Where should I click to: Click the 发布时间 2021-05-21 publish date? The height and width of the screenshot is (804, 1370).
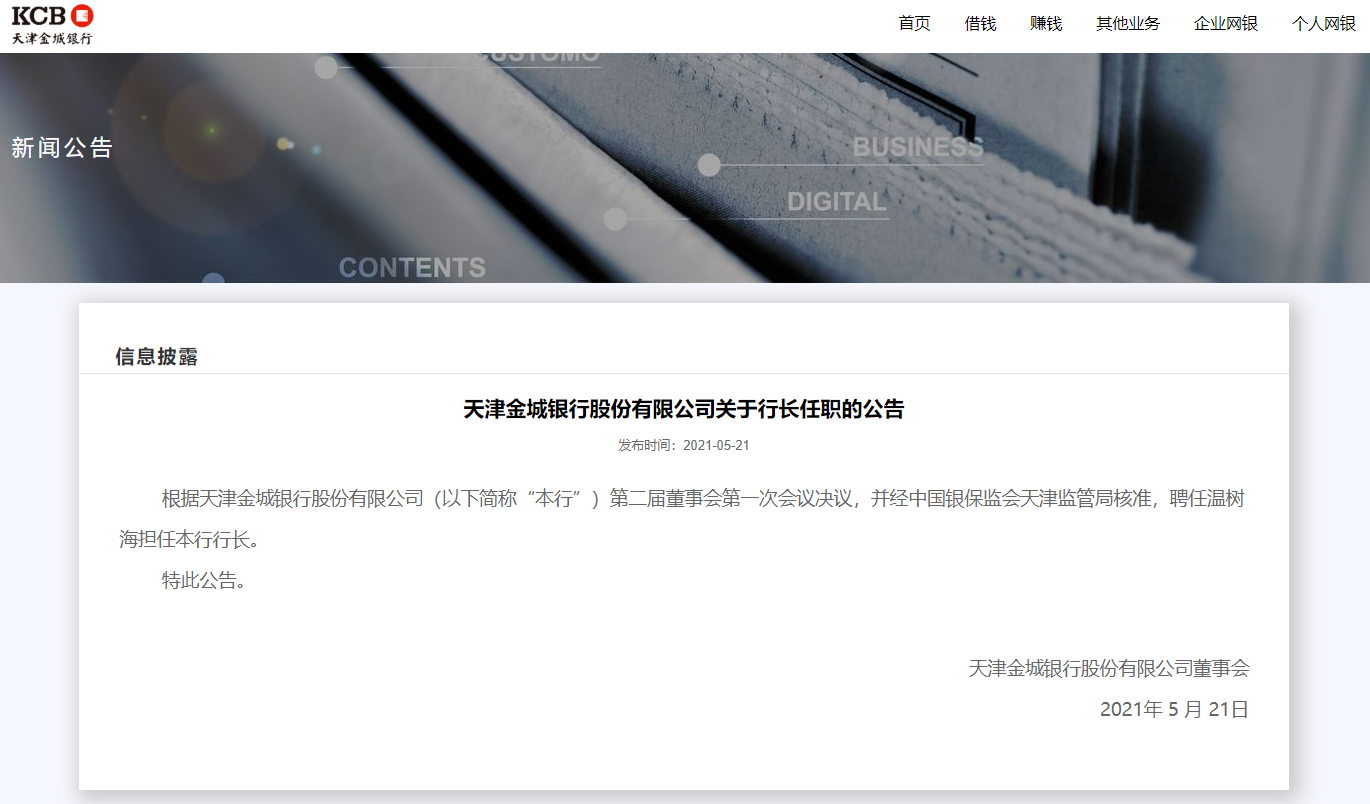coord(683,445)
